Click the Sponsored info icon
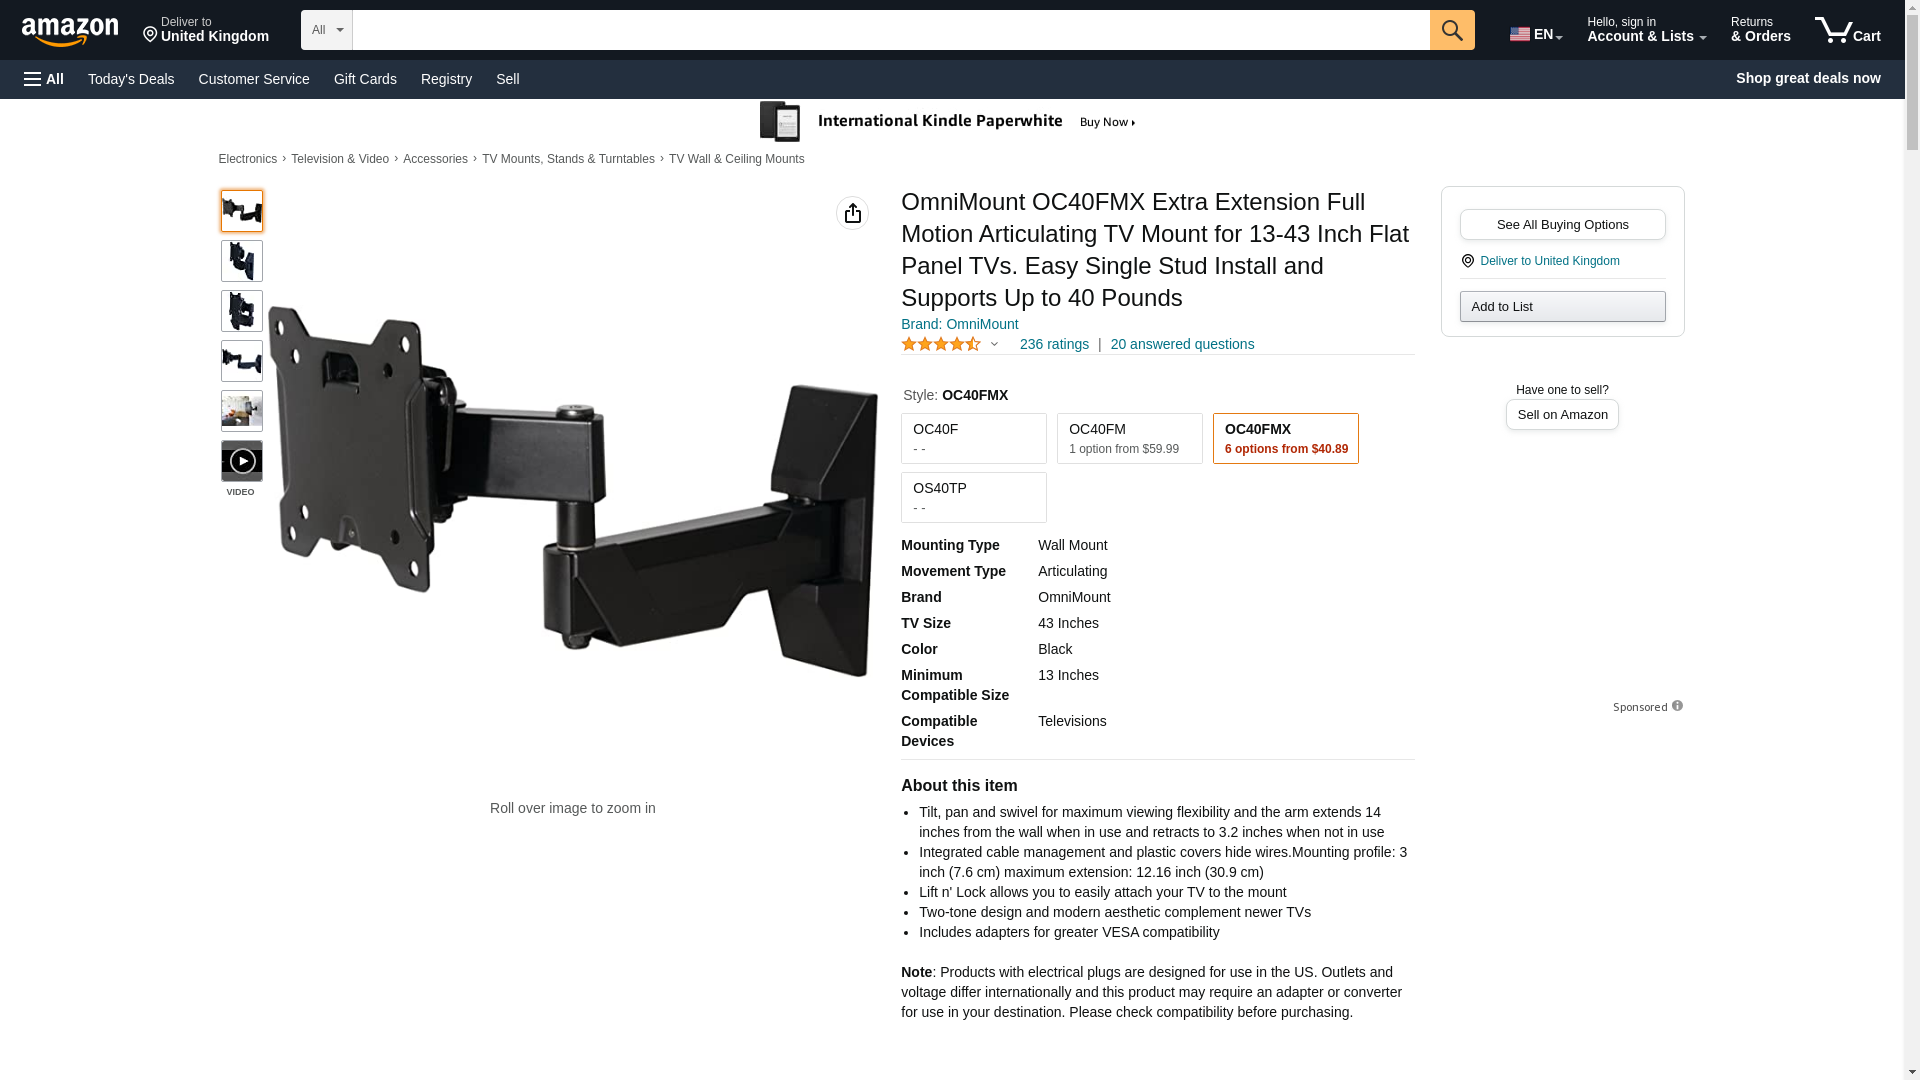The height and width of the screenshot is (1080, 1920). (x=1677, y=706)
